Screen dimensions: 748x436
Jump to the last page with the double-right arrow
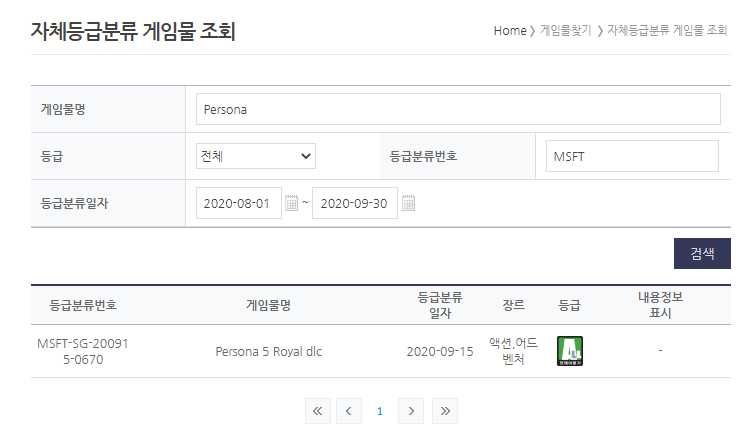coord(445,411)
